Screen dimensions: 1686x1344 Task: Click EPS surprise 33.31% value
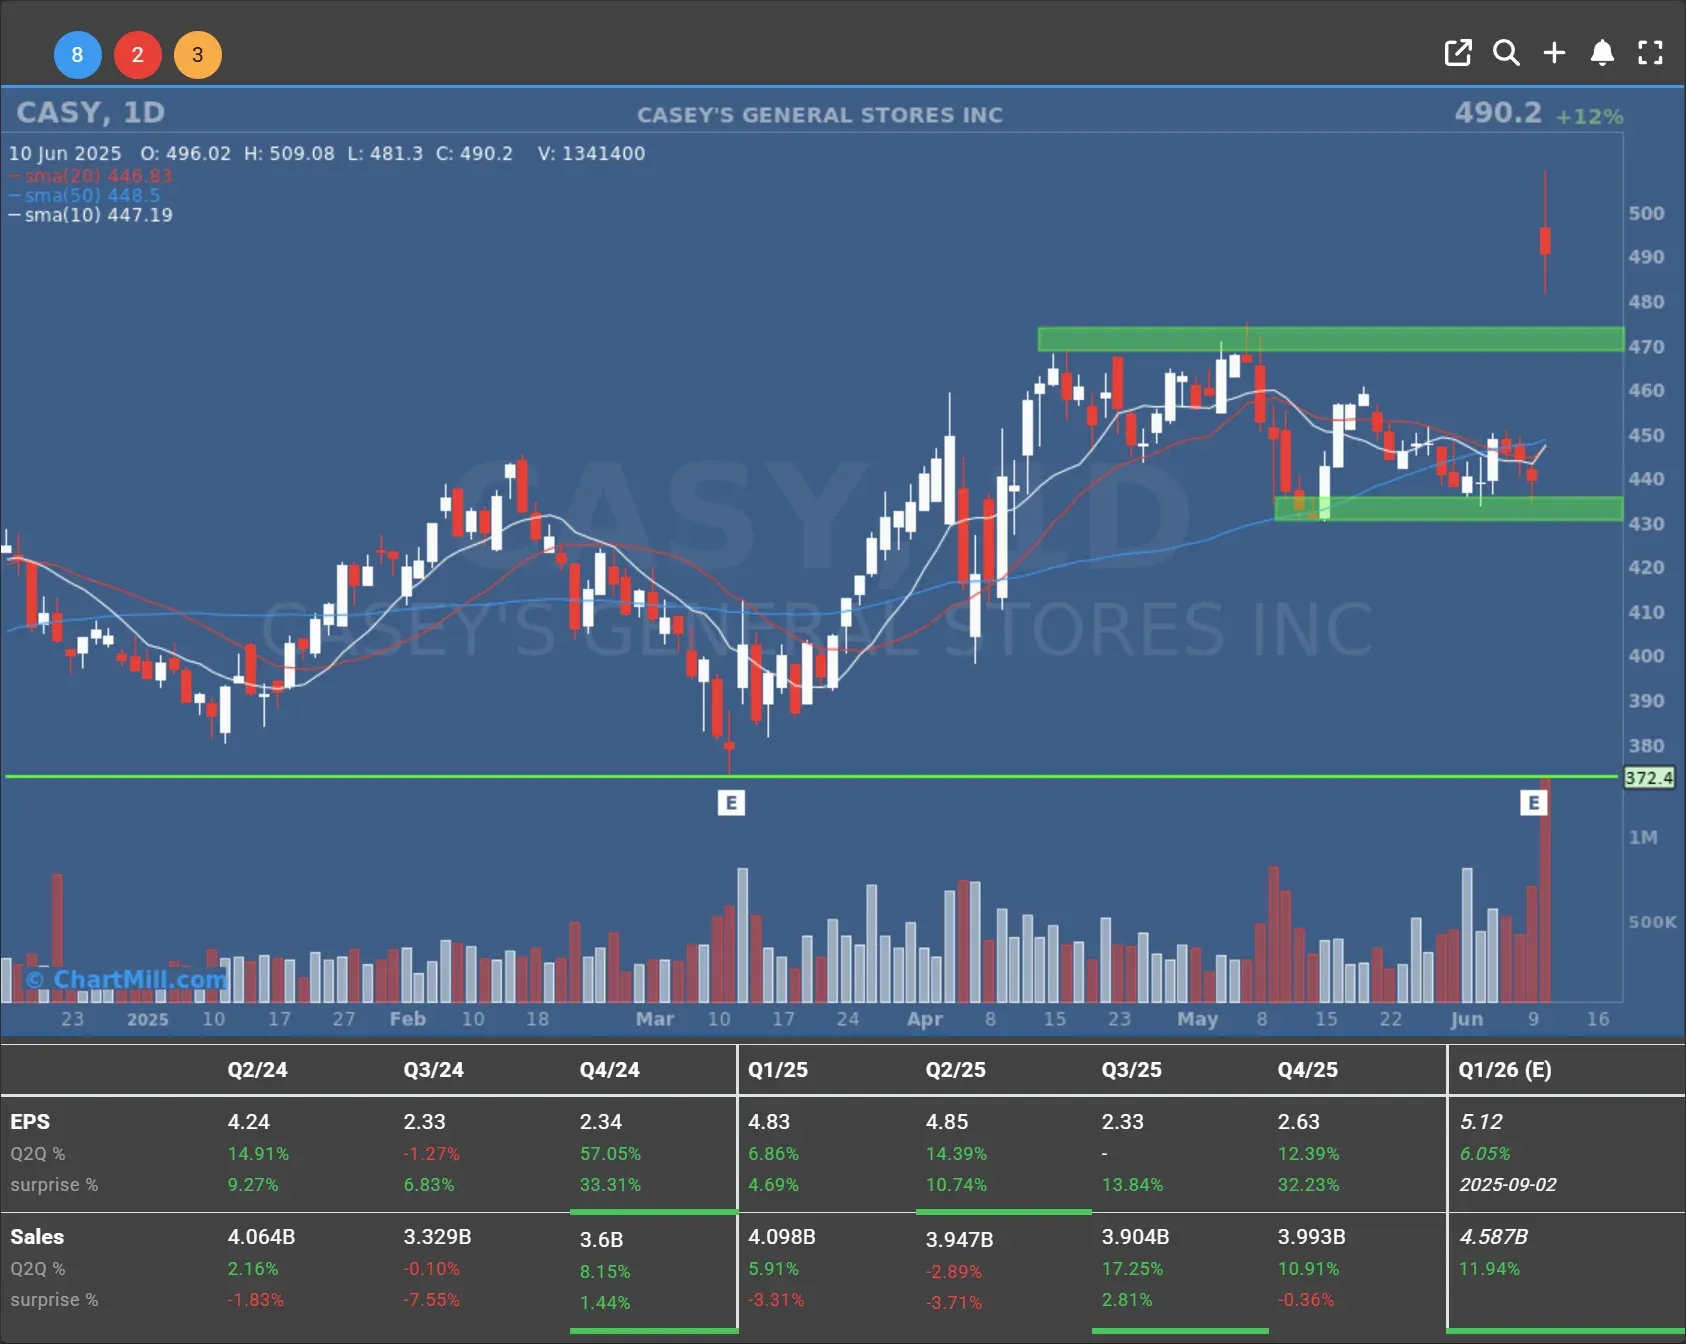[x=610, y=1185]
